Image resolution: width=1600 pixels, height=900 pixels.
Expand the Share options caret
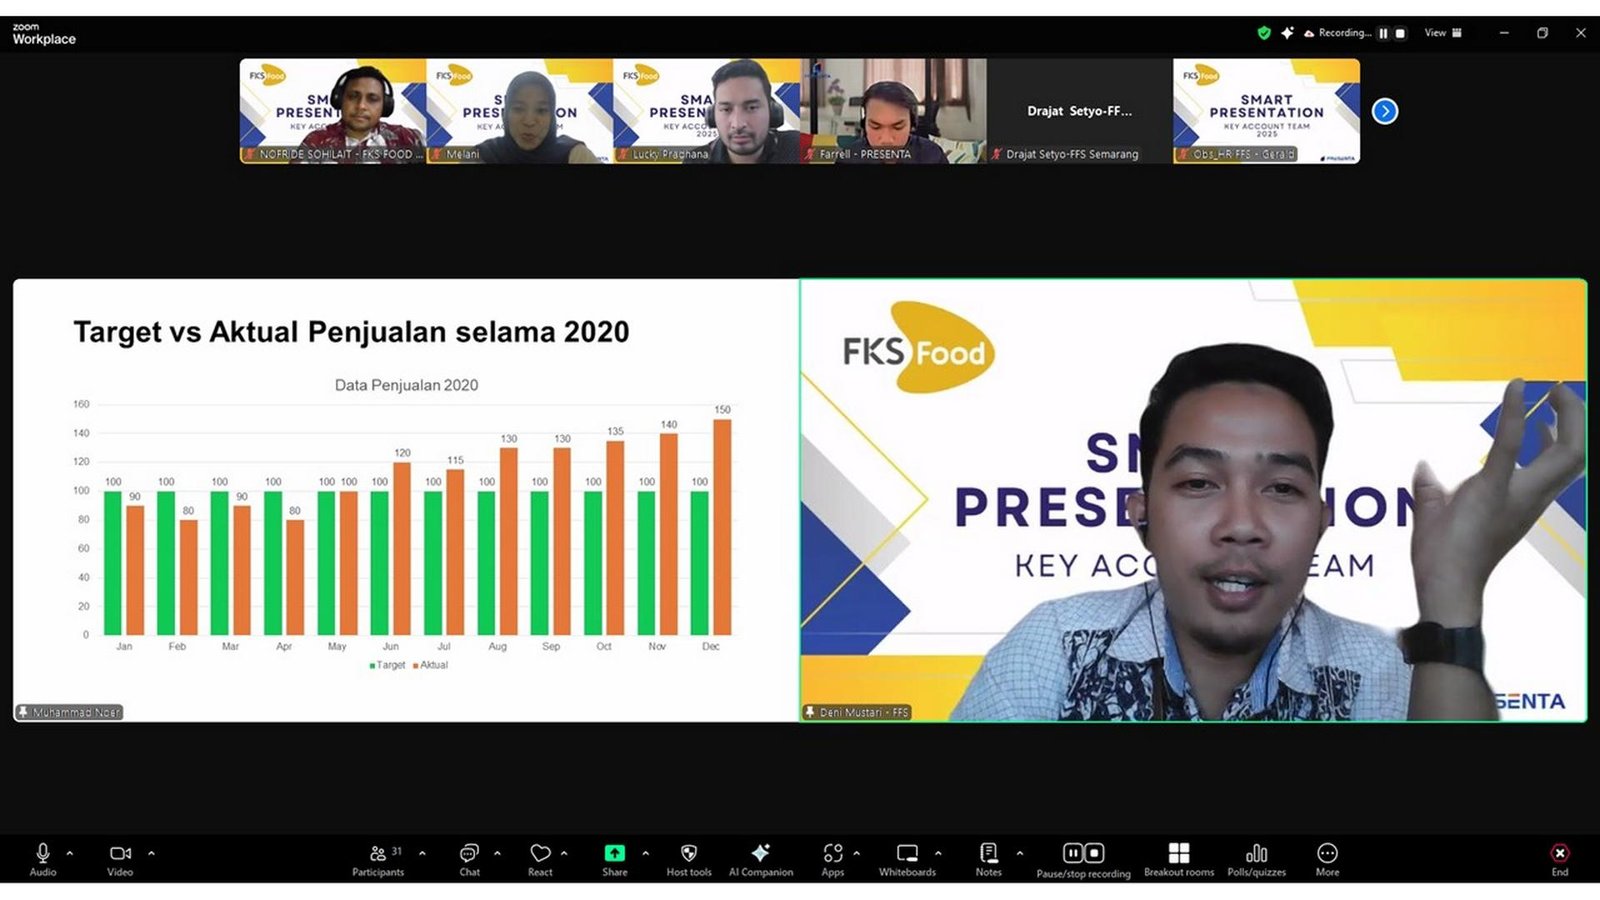645,853
